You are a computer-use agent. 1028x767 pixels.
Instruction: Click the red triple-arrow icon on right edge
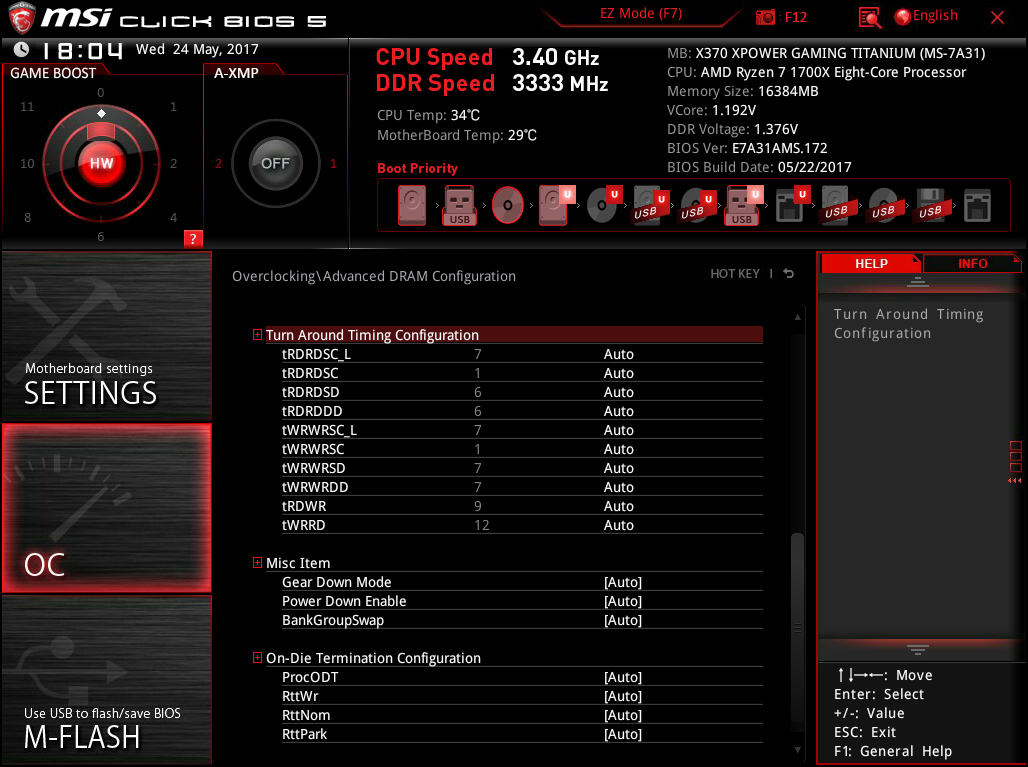point(1014,481)
